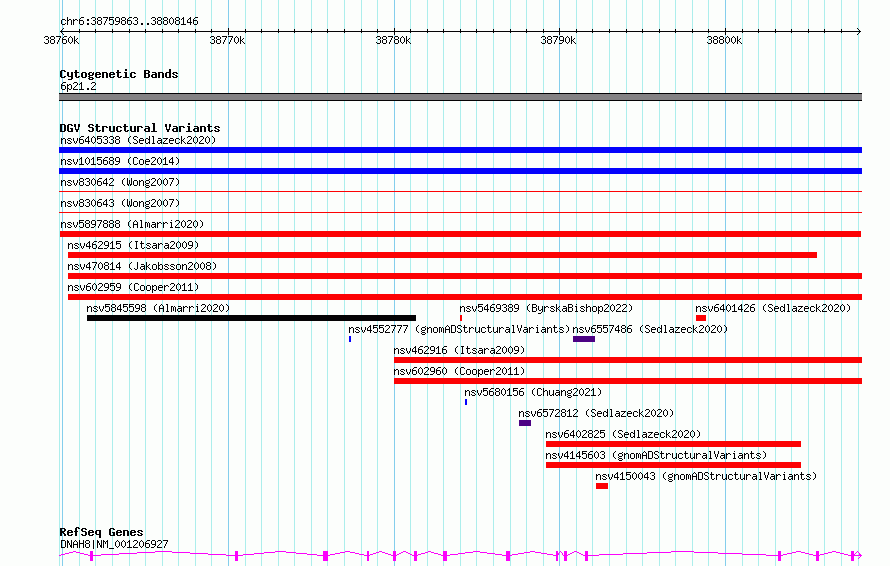Click the nsv4552777 (gnomADStructuralVariants) label
Viewport: 890px width, 566px height.
coord(459,329)
